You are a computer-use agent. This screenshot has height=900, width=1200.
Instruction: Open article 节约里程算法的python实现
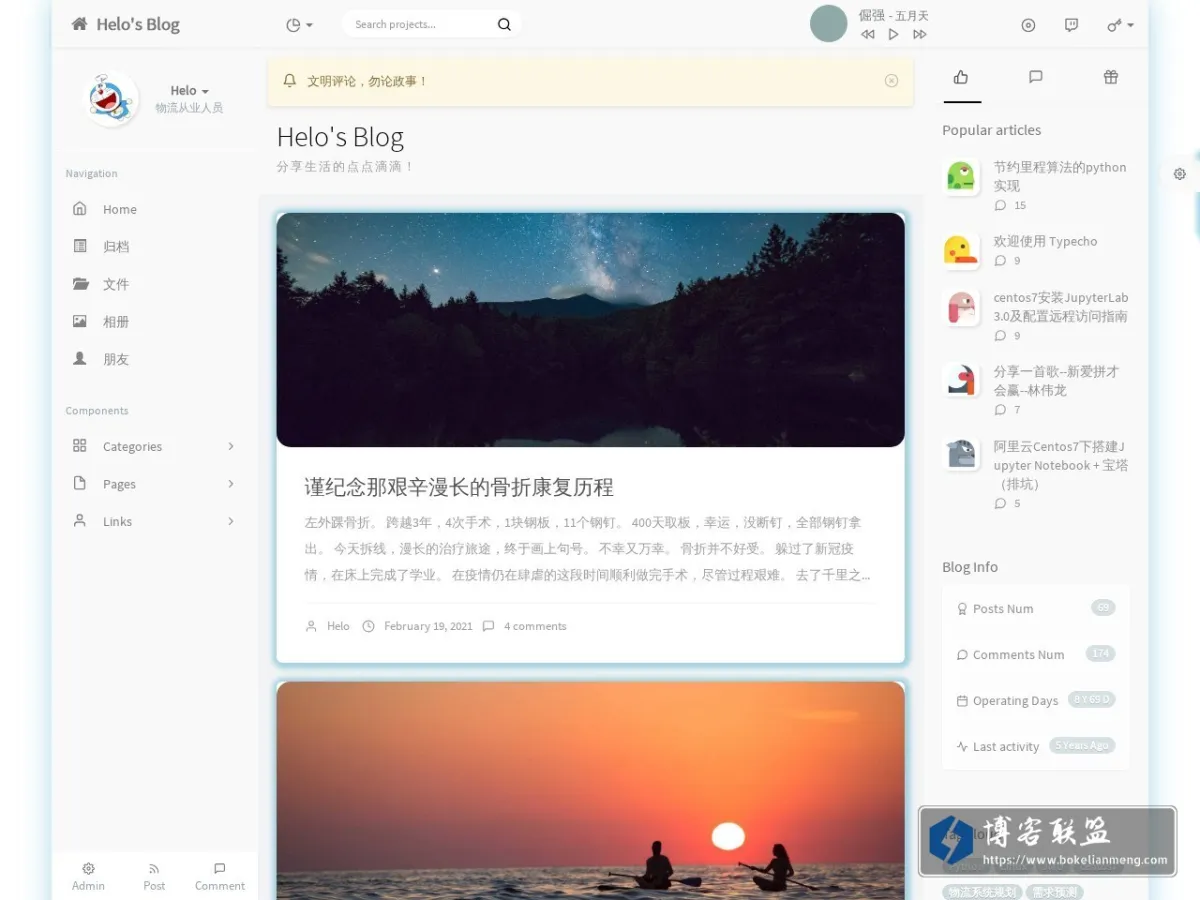click(1060, 176)
